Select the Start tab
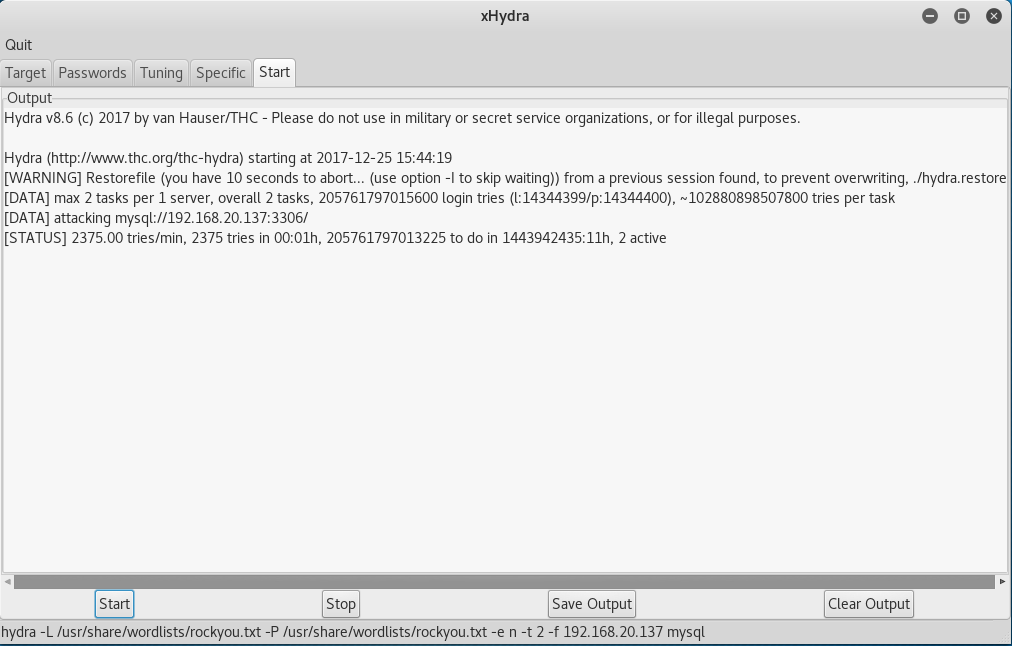The width and height of the screenshot is (1012, 646). tap(274, 72)
